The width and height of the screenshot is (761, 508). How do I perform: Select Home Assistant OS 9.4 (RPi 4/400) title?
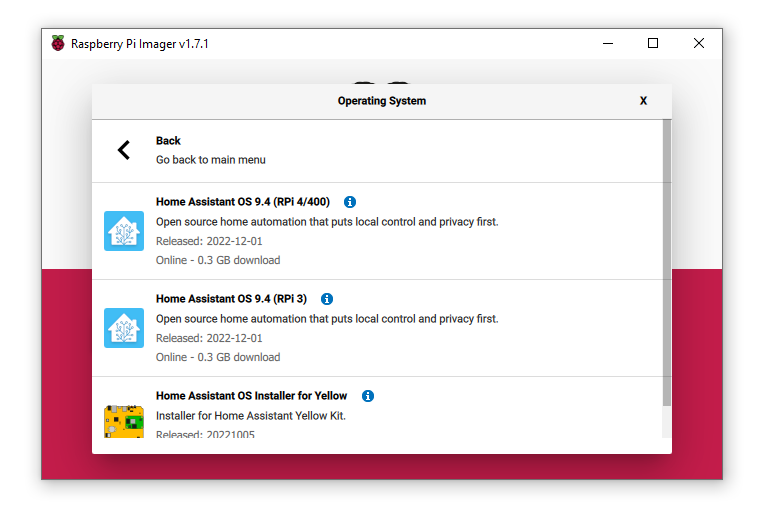(x=243, y=202)
